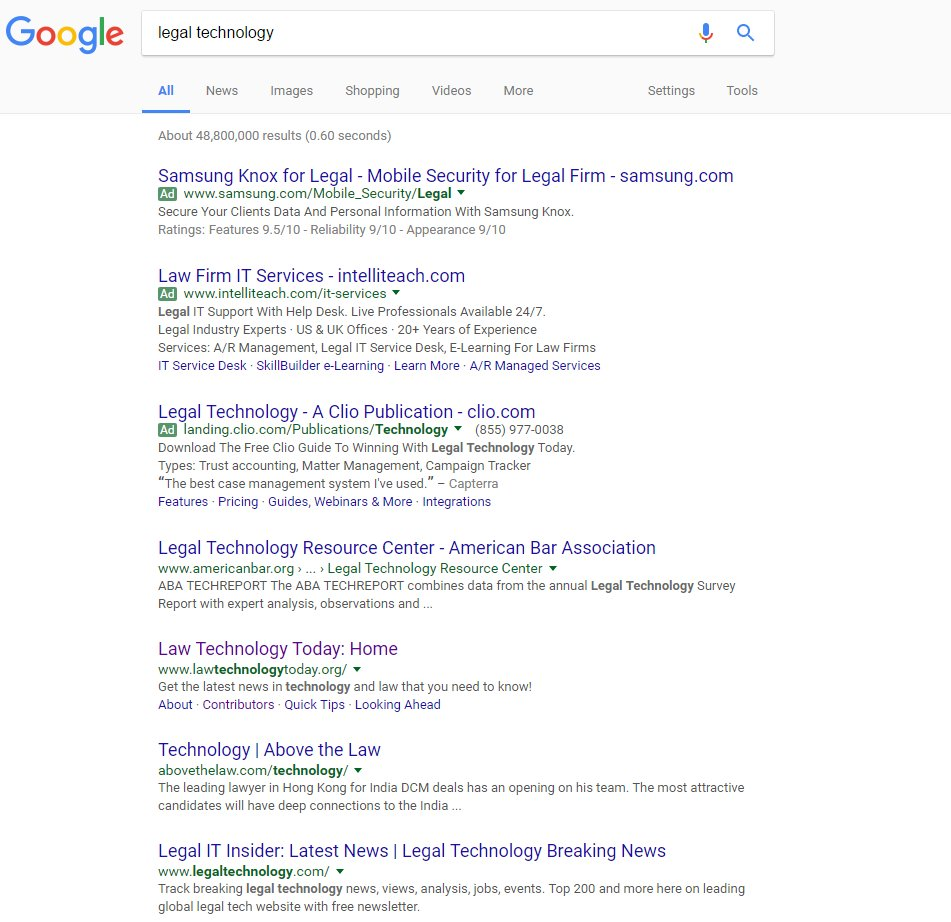Screen dimensions: 951x922
Task: Open the search Tools options
Action: 742,91
